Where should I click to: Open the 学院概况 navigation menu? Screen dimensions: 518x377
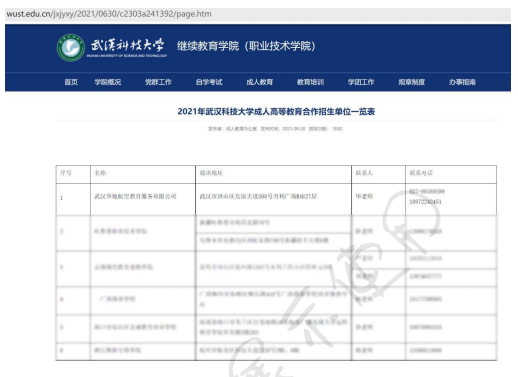[x=108, y=82]
